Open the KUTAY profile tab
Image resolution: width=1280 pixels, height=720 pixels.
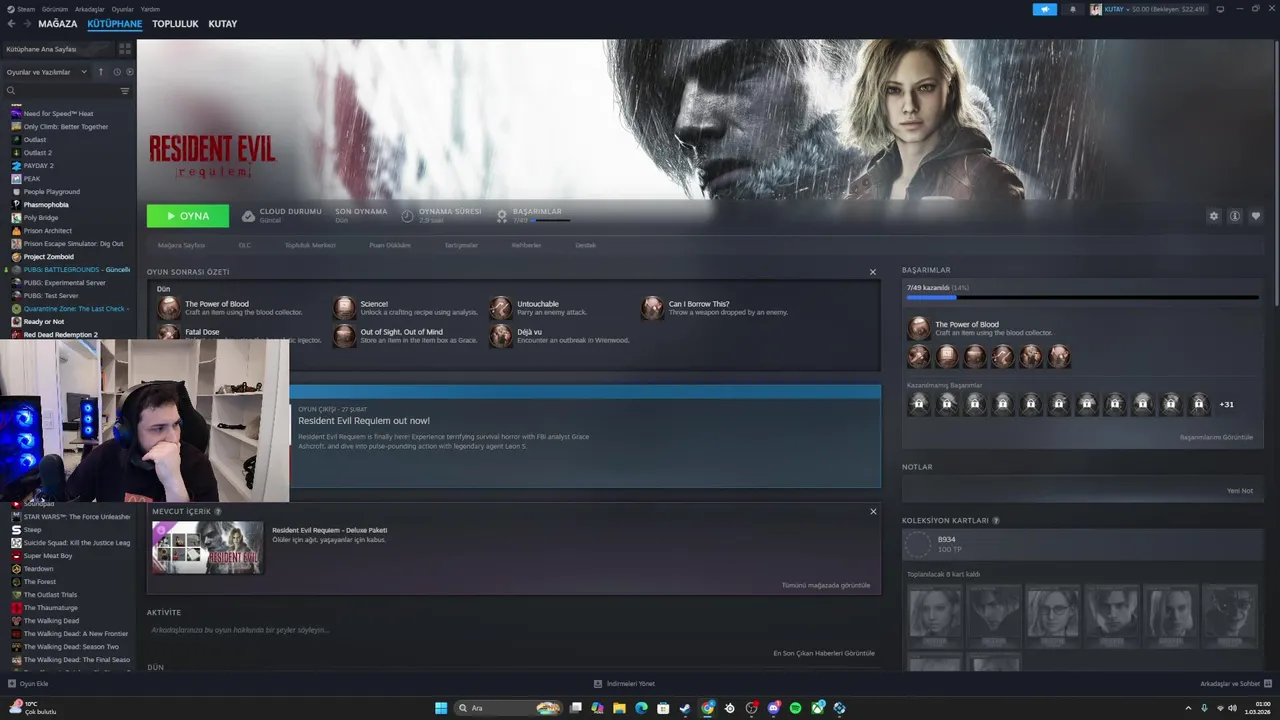click(x=223, y=24)
